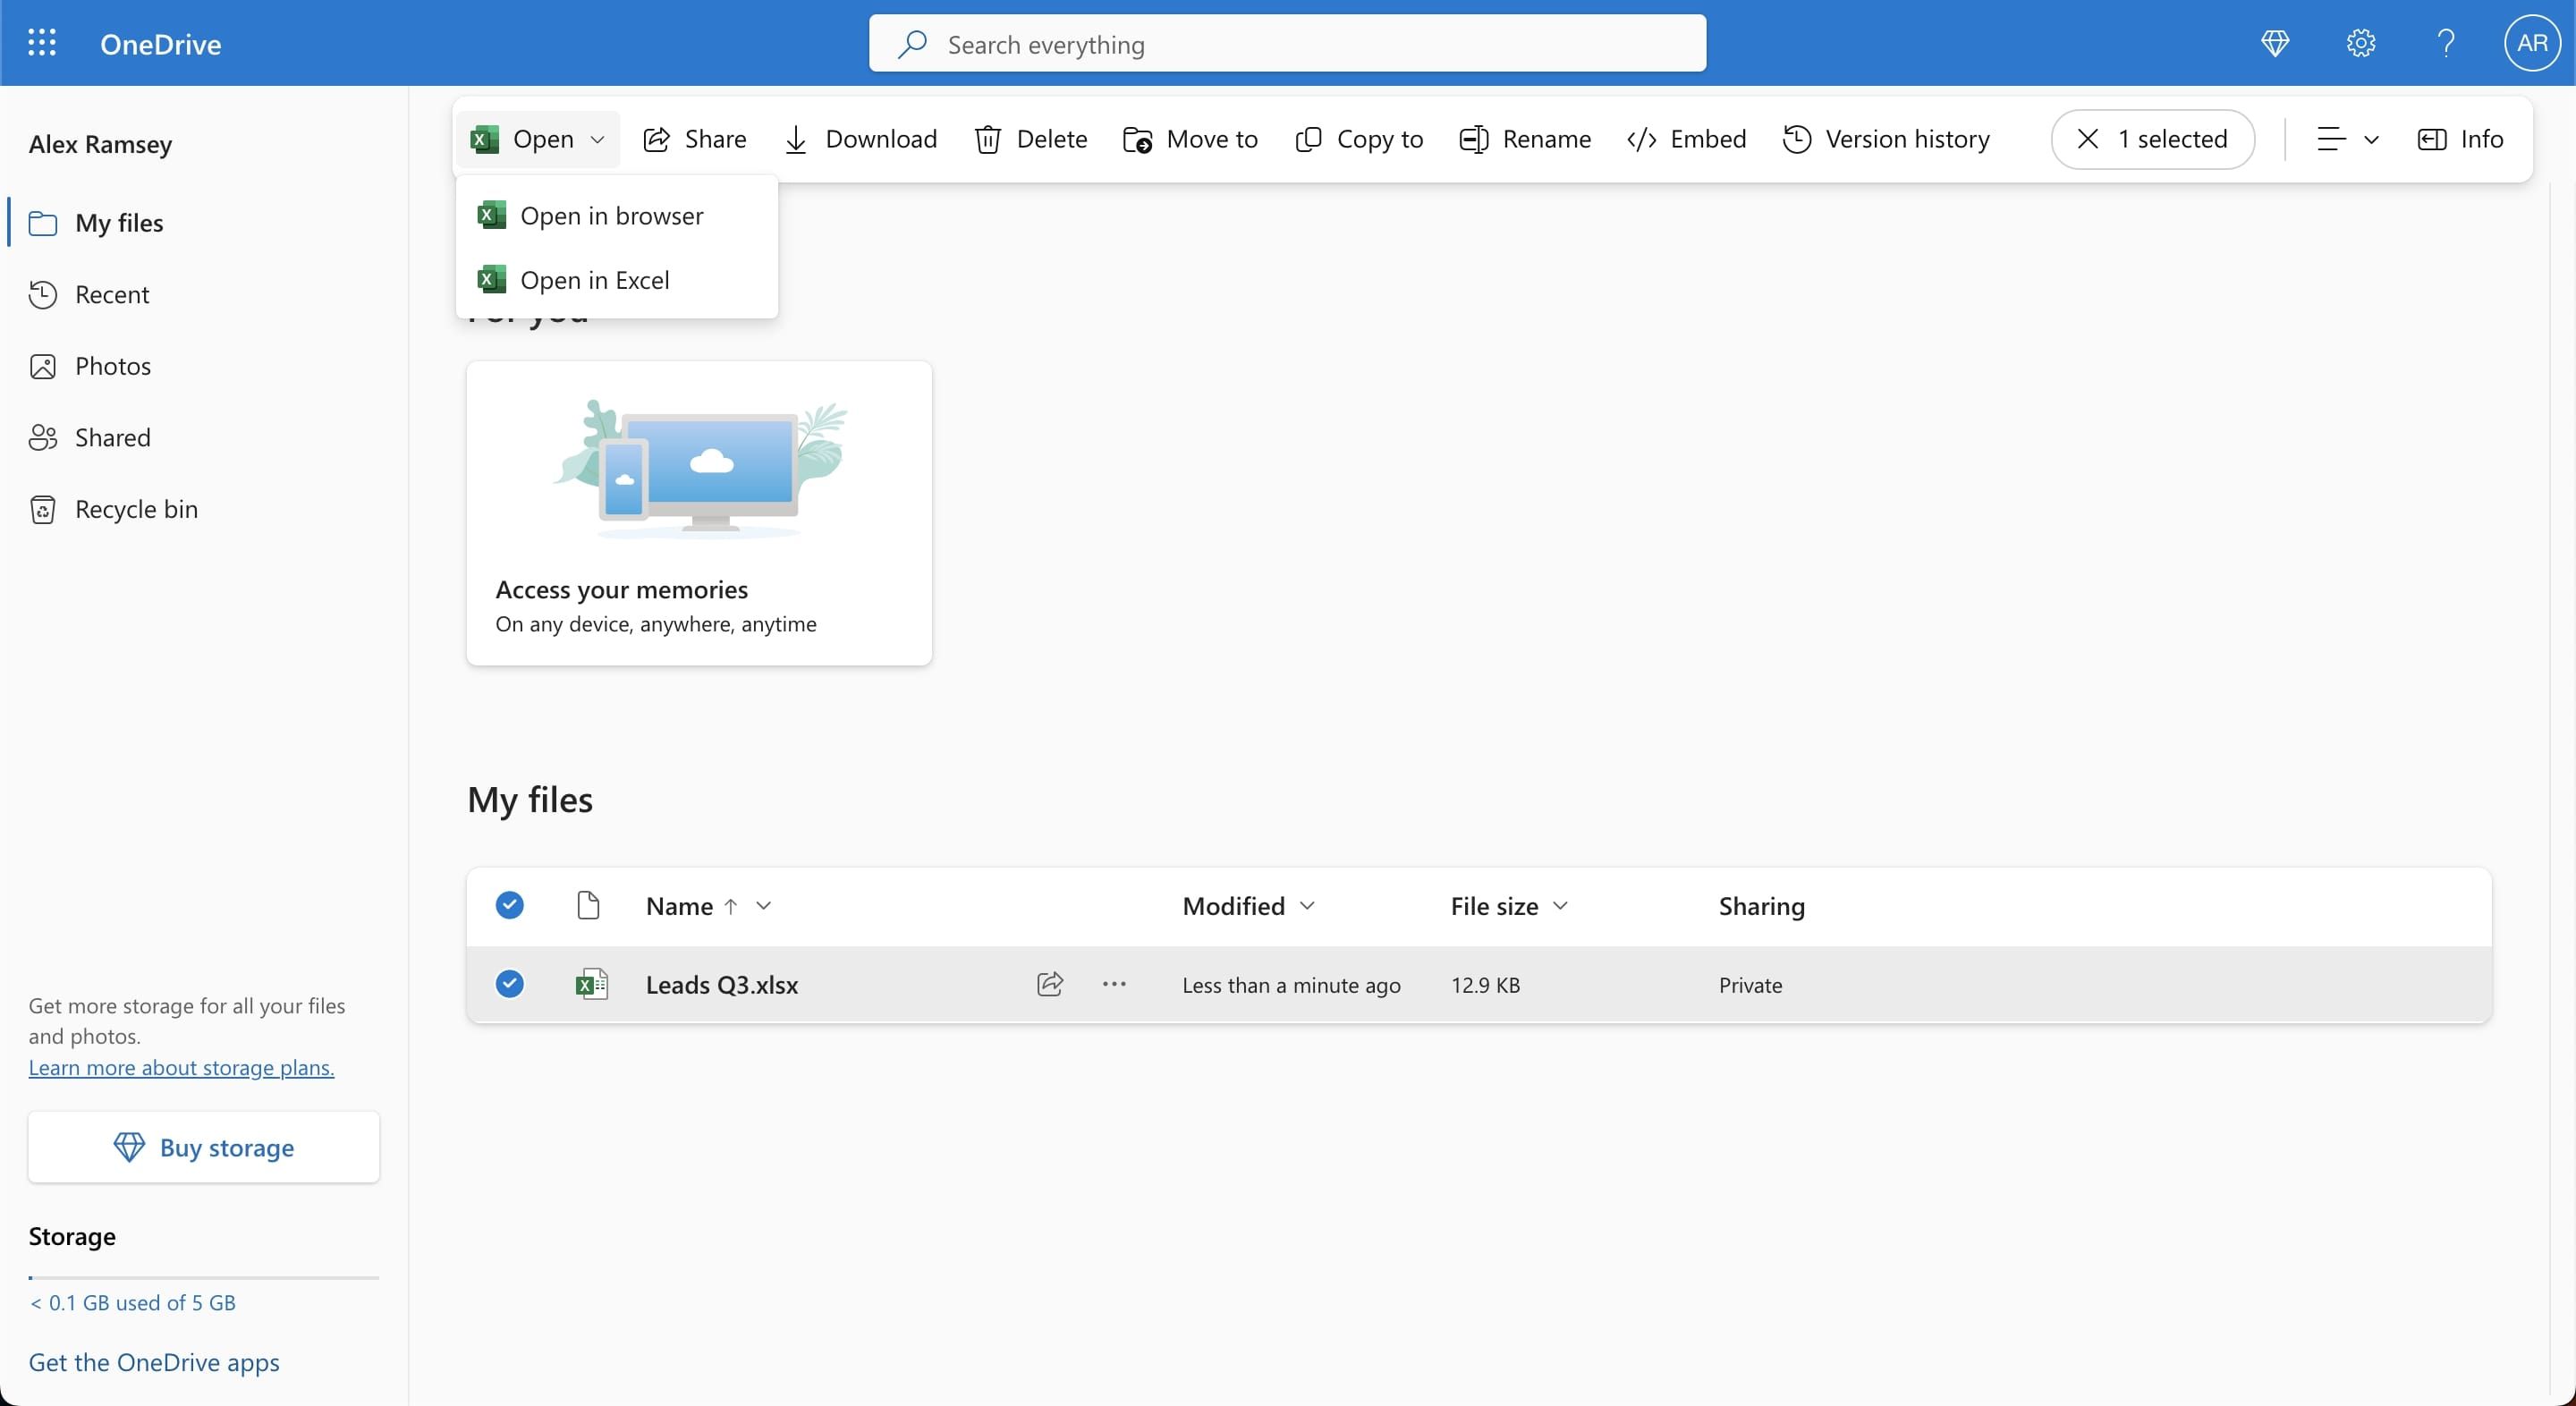
Task: Toggle the select-all checkbox in header row
Action: pyautogui.click(x=510, y=906)
